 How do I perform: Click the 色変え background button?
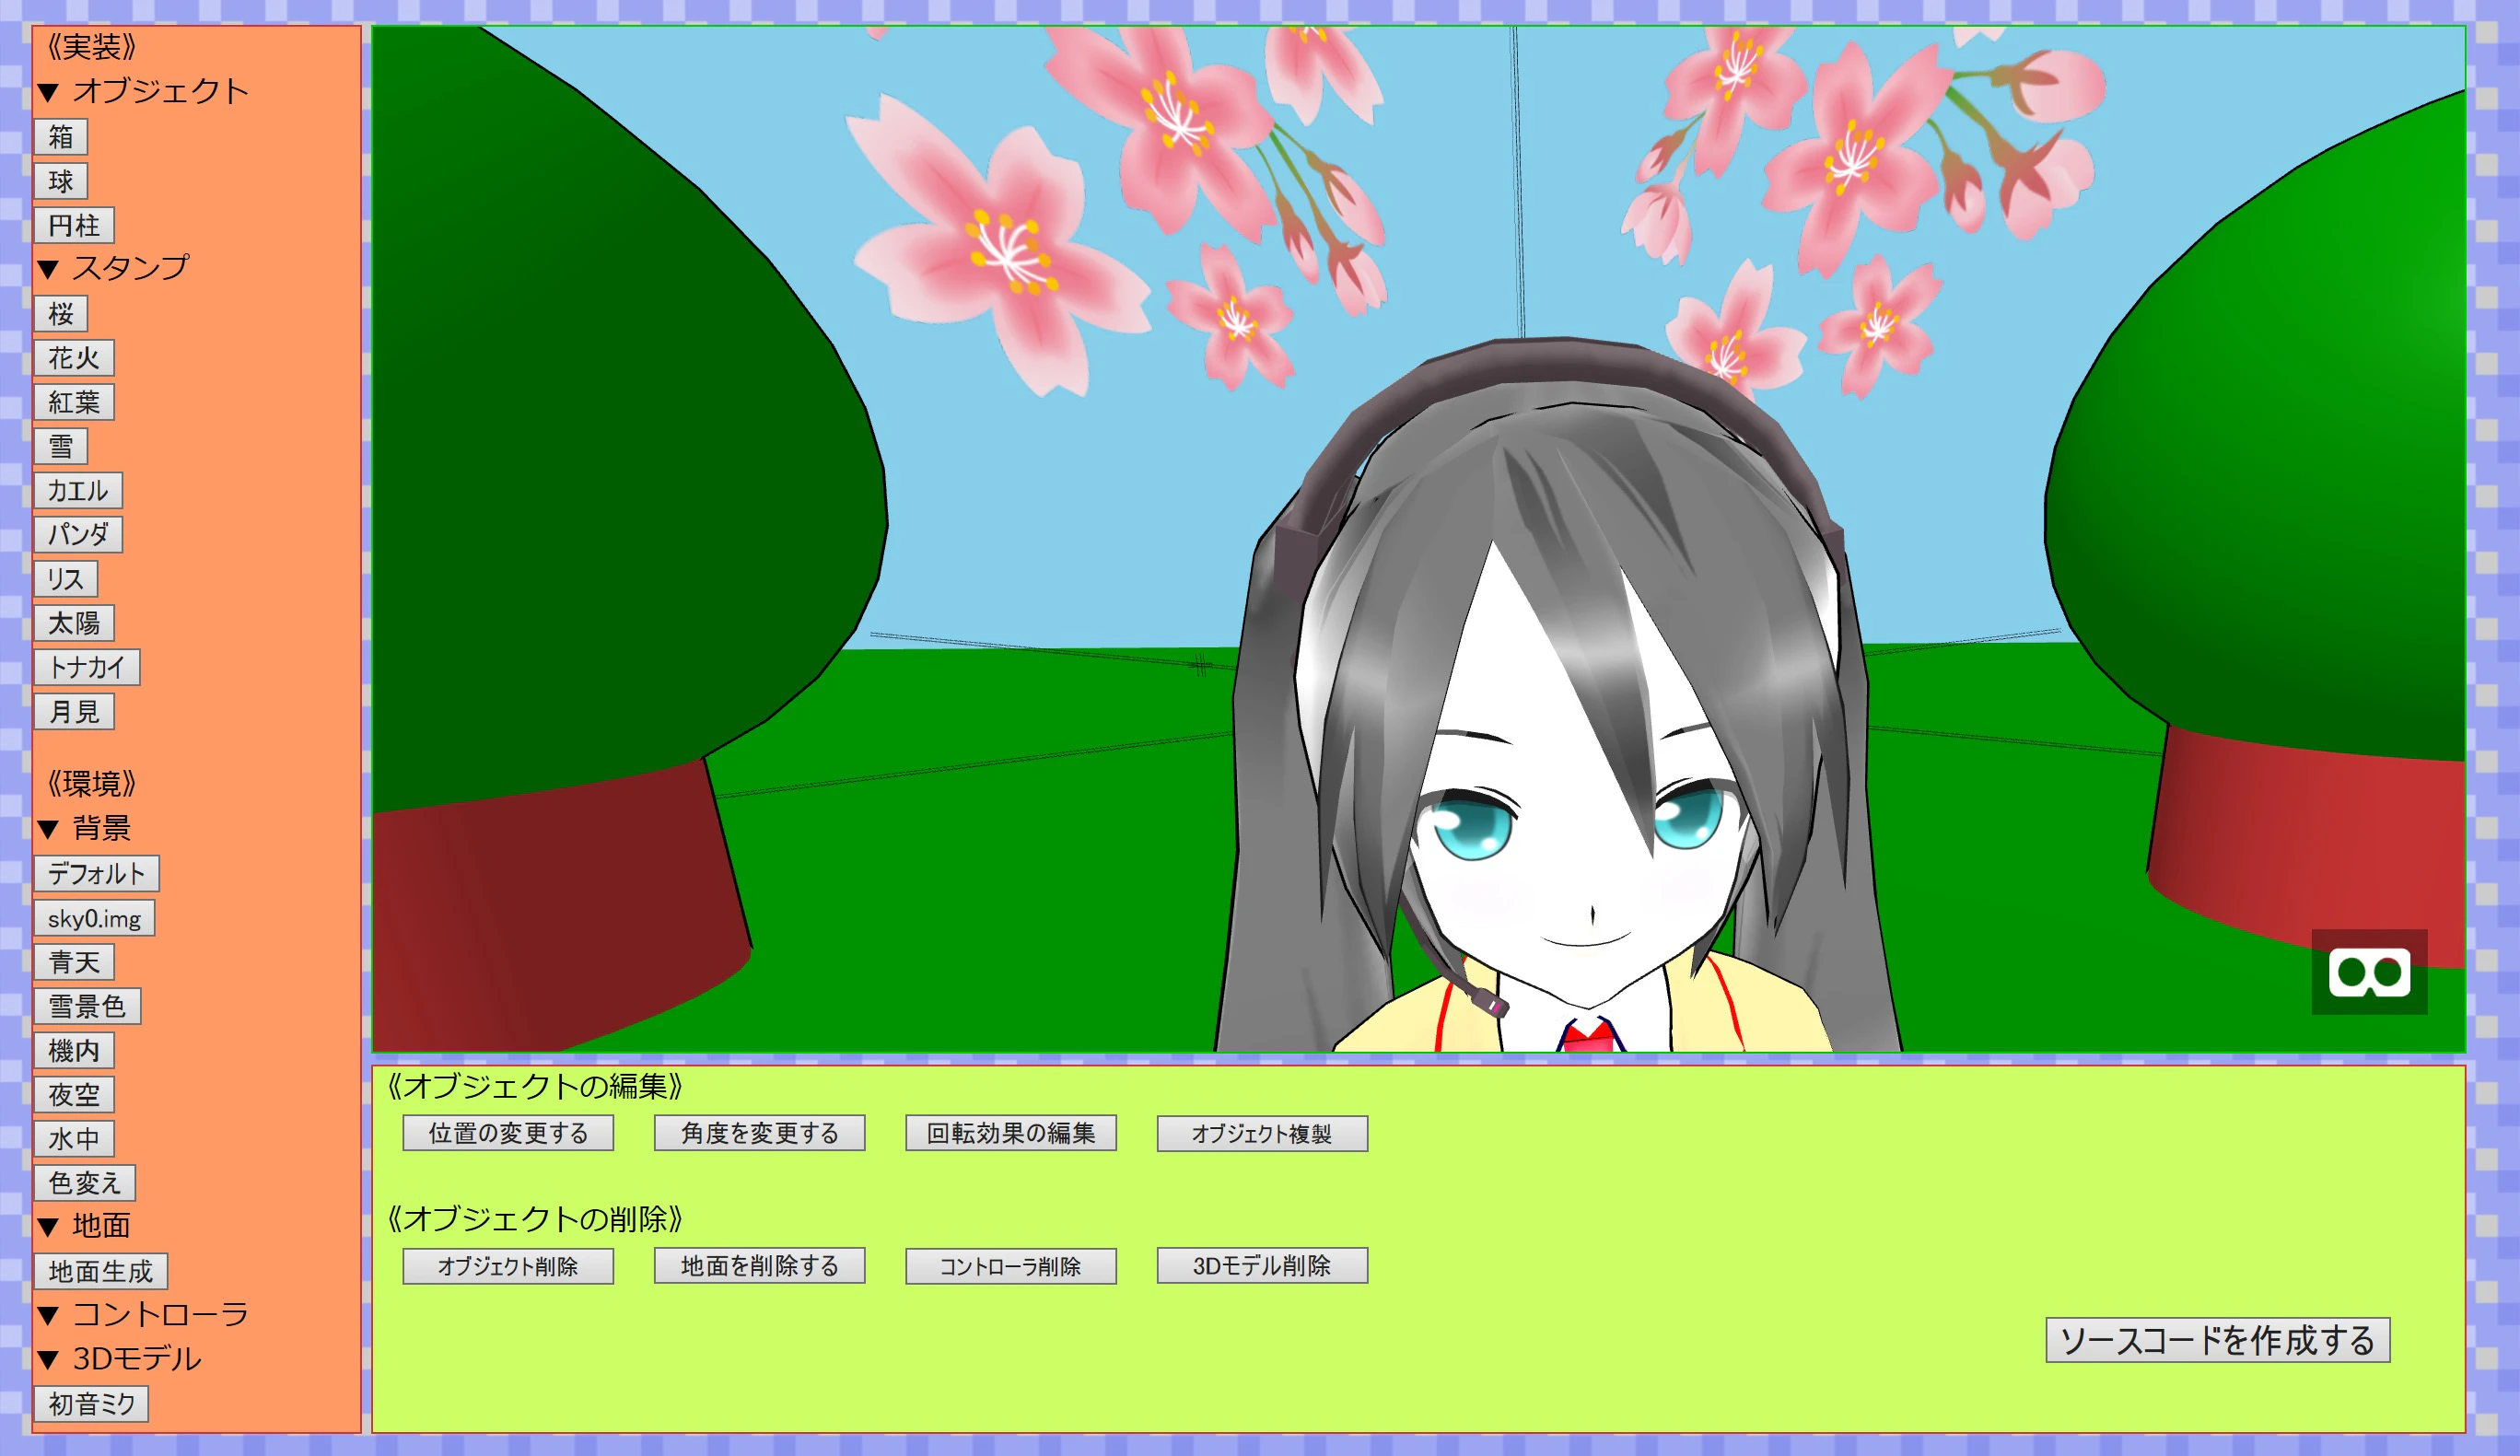(x=85, y=1183)
